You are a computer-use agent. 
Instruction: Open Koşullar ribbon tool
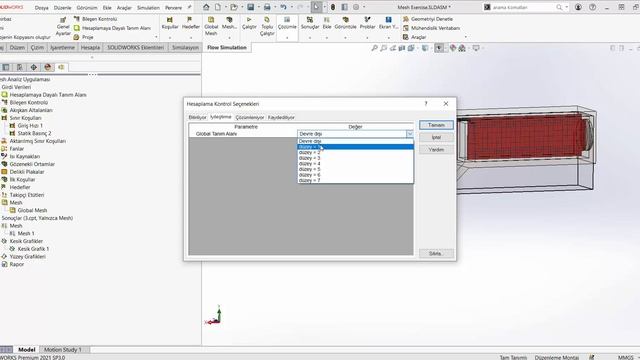coord(170,23)
